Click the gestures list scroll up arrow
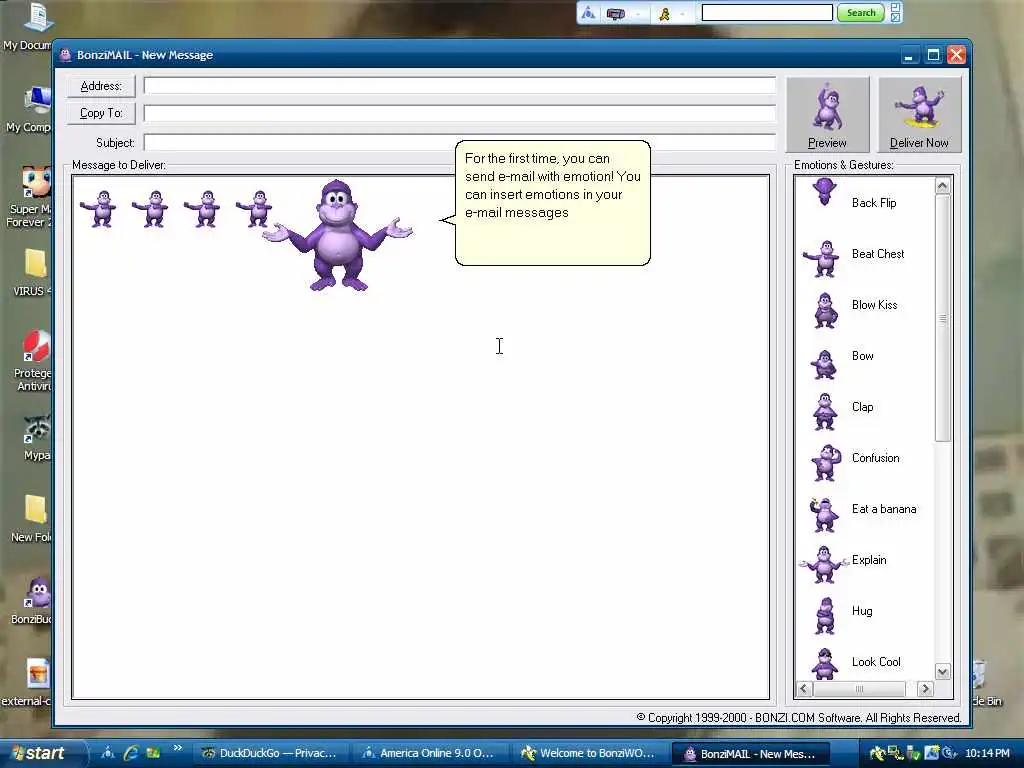This screenshot has width=1024, height=768. click(942, 186)
